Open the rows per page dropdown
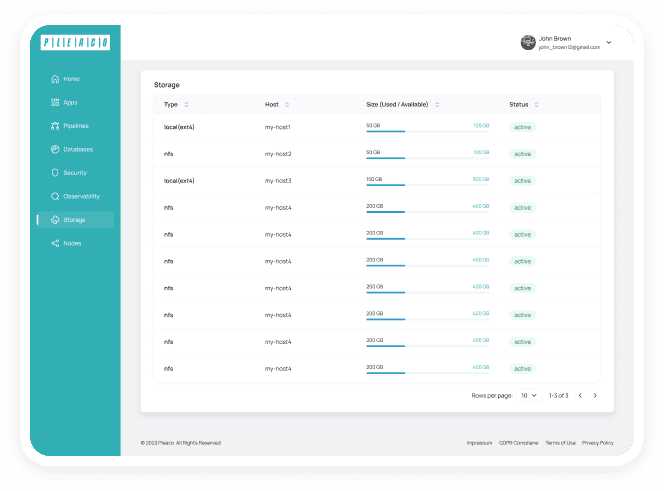 (x=529, y=395)
